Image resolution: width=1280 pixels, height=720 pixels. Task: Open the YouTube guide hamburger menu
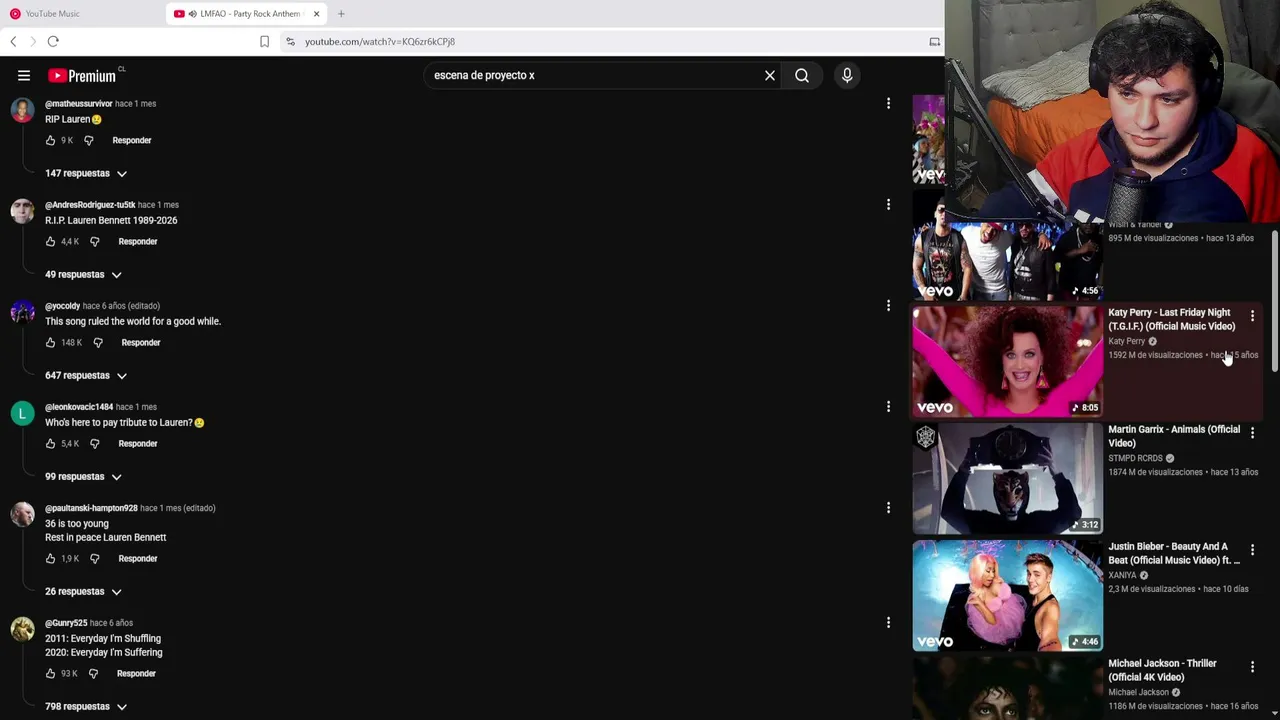(x=24, y=75)
